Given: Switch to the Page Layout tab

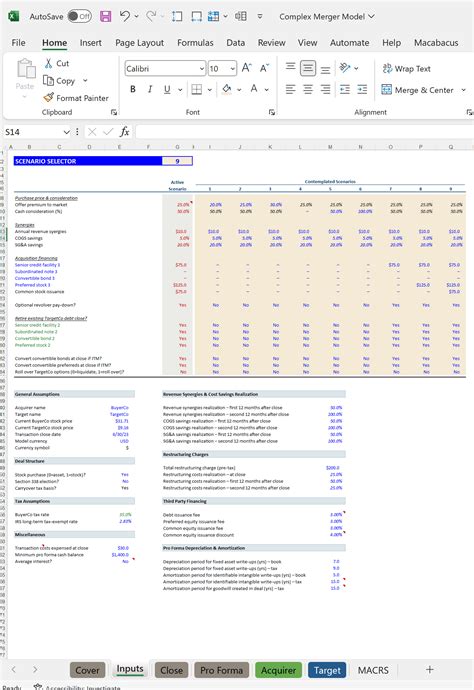Looking at the screenshot, I should 140,43.
